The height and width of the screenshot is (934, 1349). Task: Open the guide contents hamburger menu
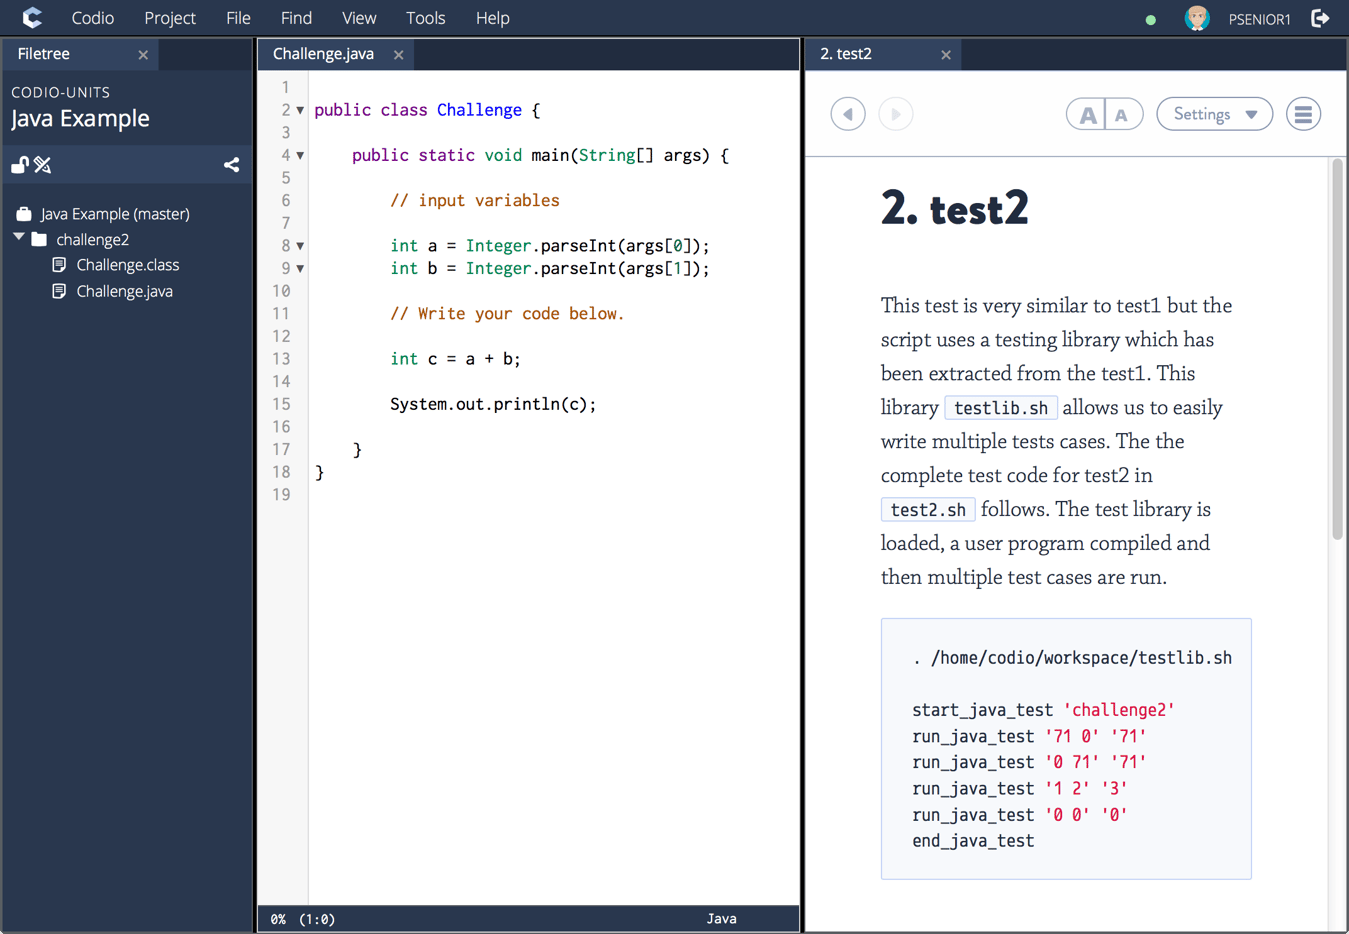click(1302, 114)
